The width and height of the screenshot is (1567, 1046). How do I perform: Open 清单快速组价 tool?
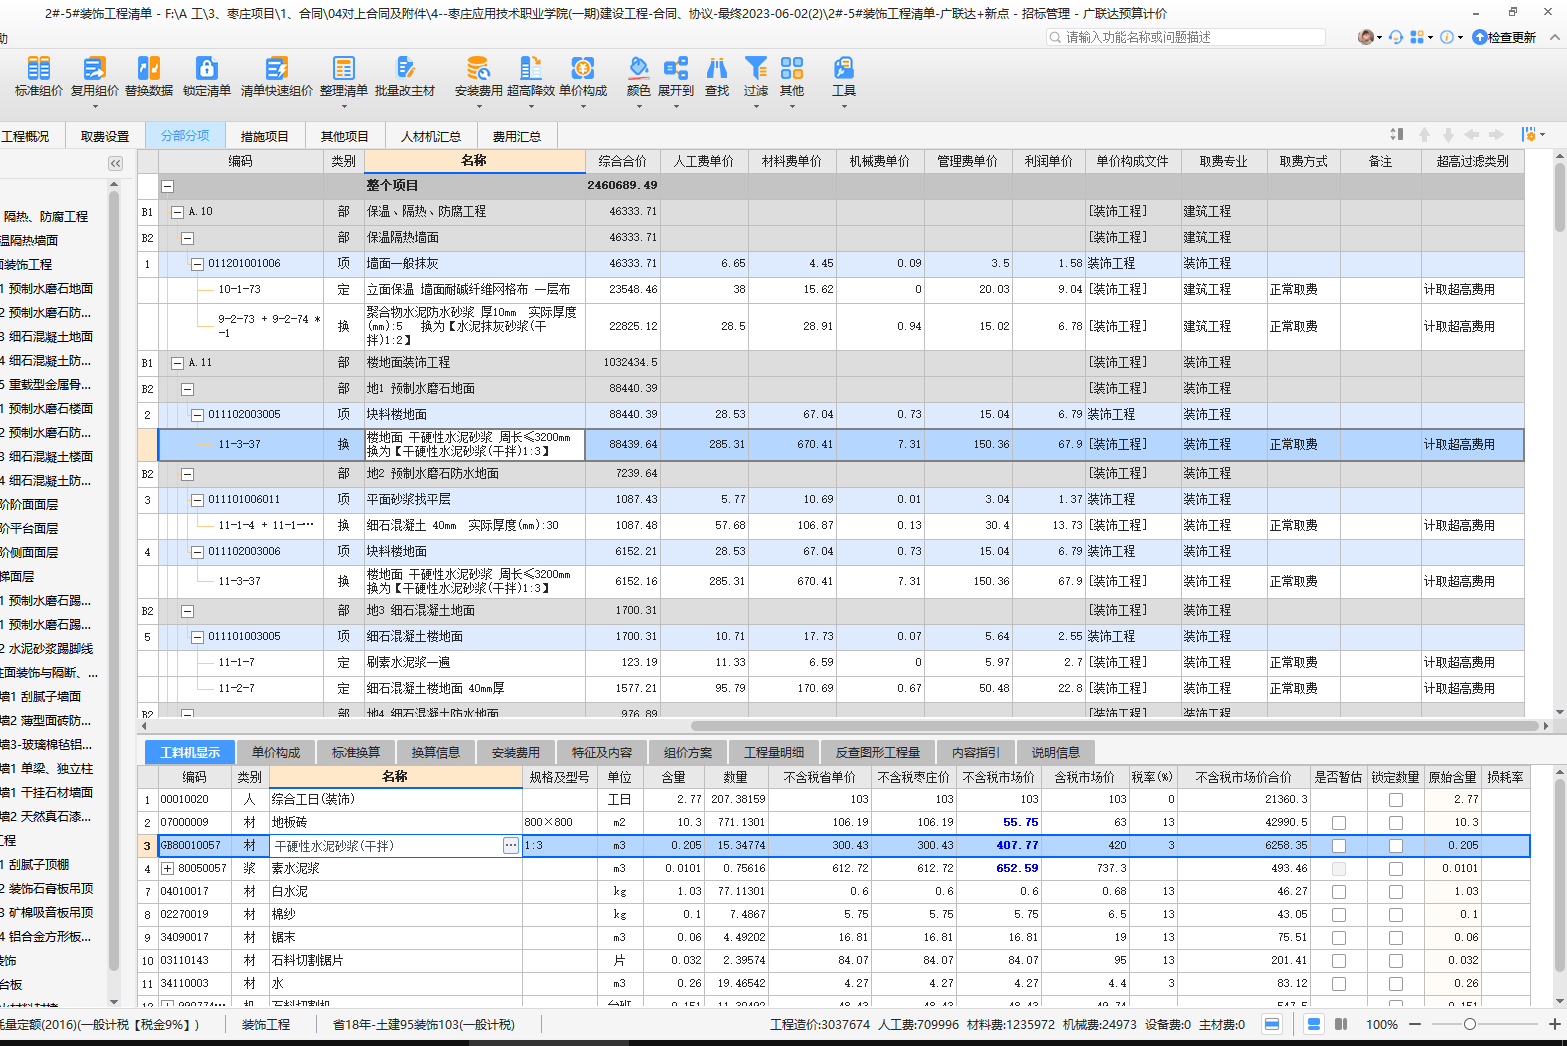276,77
